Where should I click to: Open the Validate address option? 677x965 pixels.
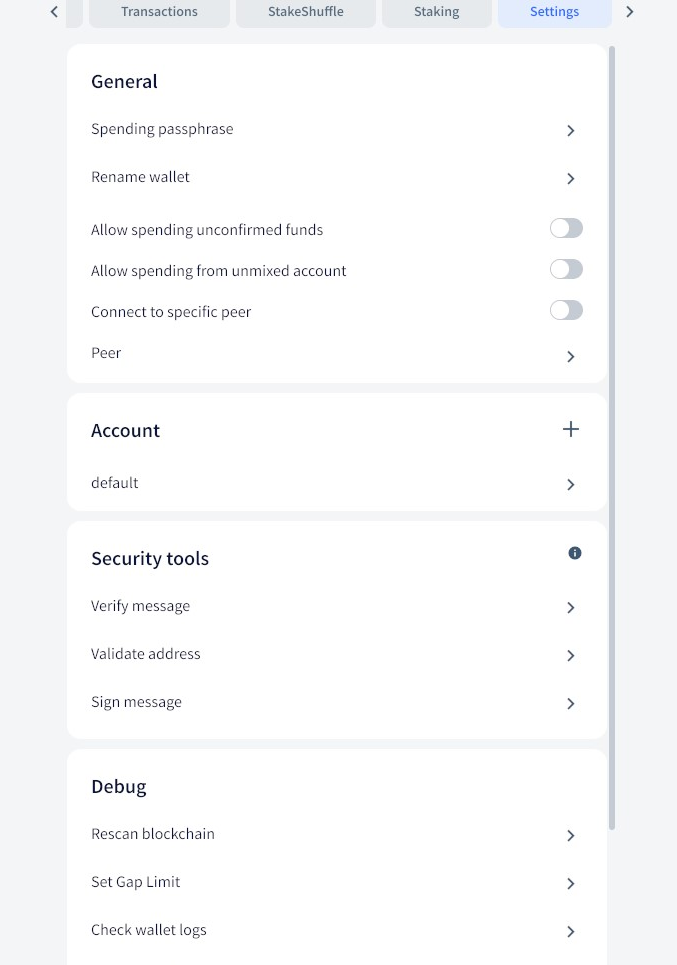[146, 654]
